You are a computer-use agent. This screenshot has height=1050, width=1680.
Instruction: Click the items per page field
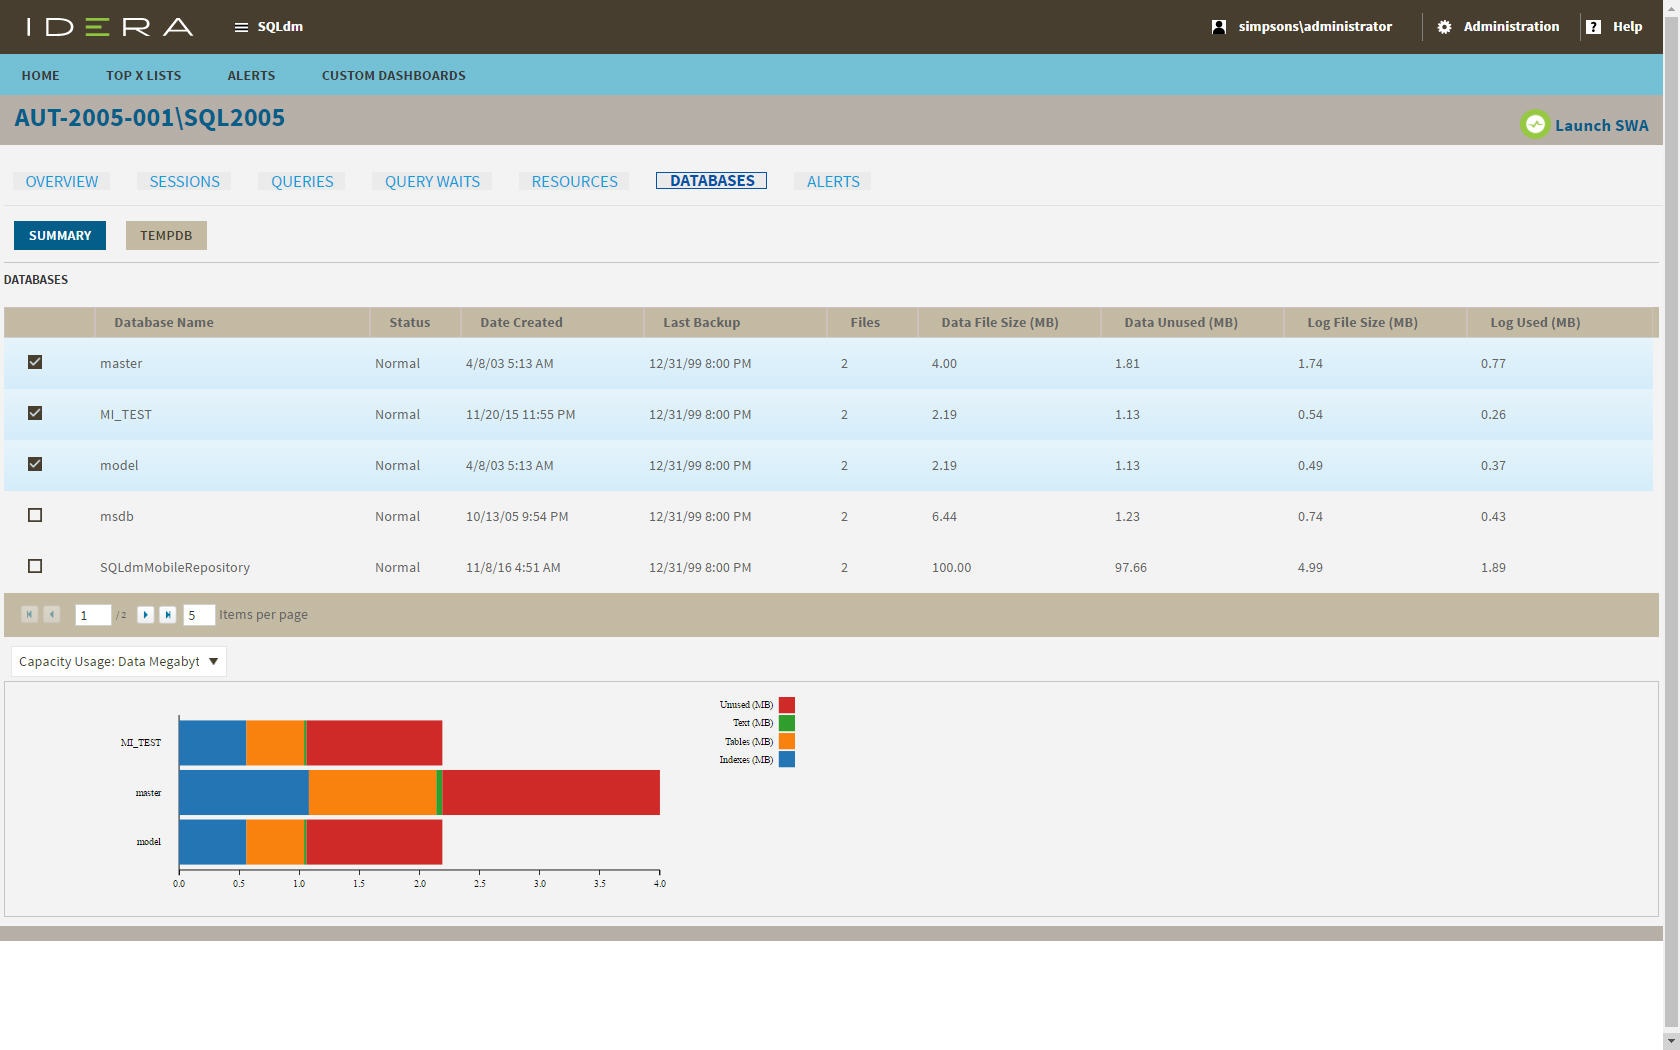[198, 615]
